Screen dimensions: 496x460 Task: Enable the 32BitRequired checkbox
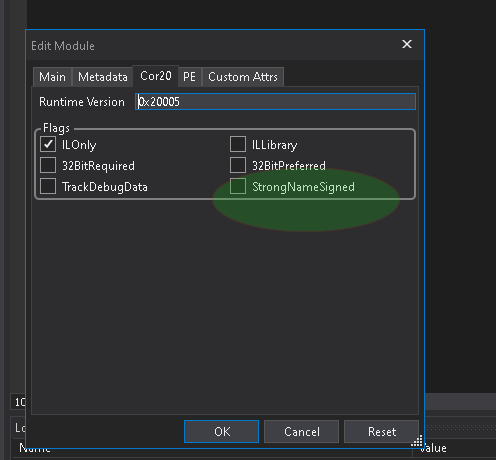[48, 165]
